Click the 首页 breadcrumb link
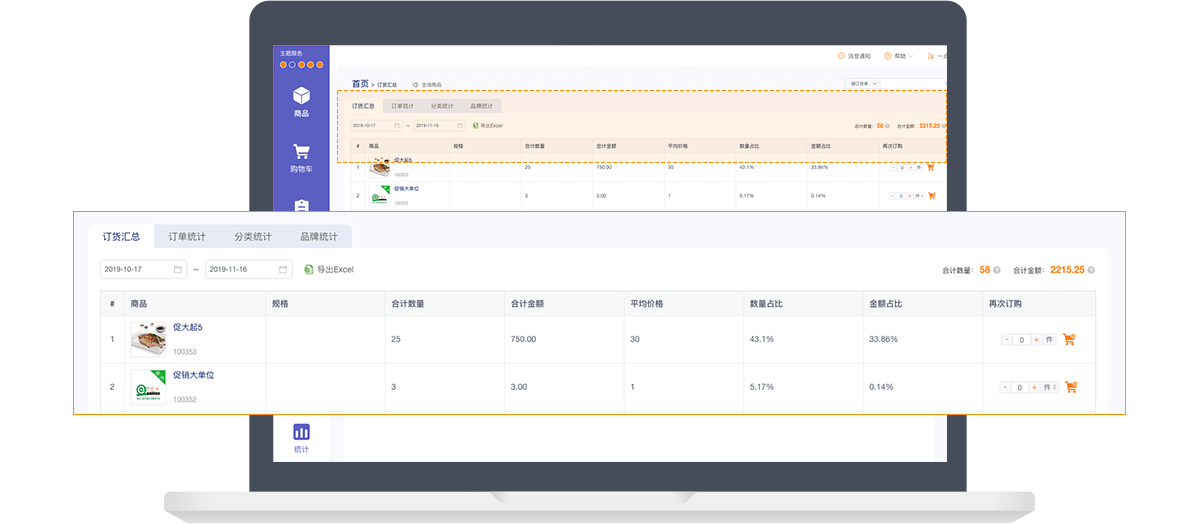The image size is (1200, 524). tap(360, 84)
